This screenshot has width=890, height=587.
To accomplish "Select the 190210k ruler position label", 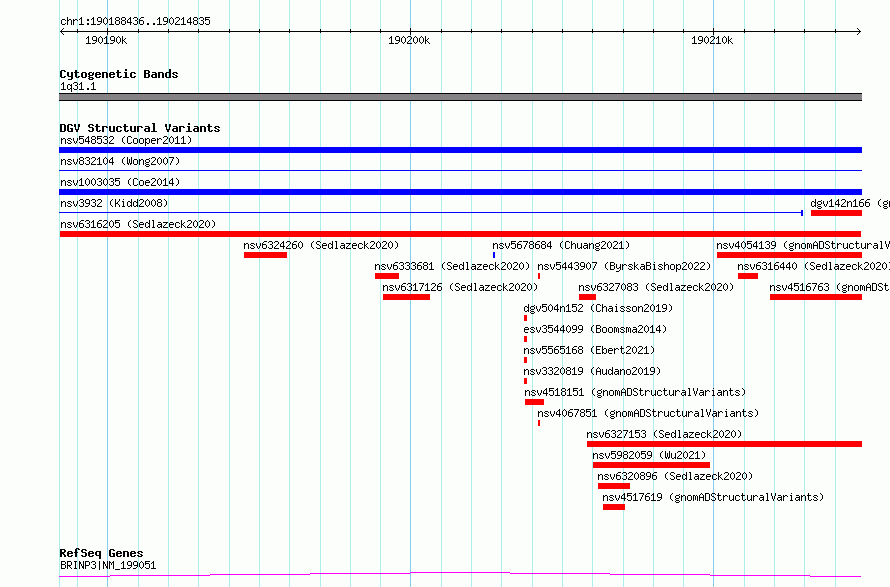I will (712, 40).
